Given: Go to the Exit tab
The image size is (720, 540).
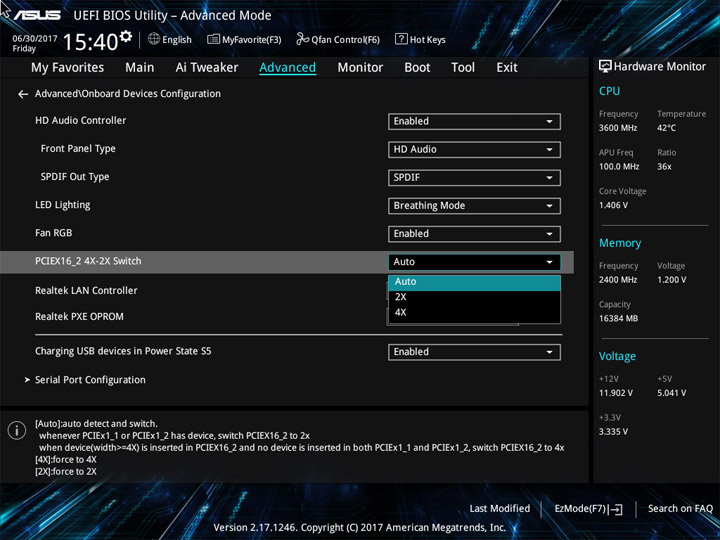Looking at the screenshot, I should (507, 68).
